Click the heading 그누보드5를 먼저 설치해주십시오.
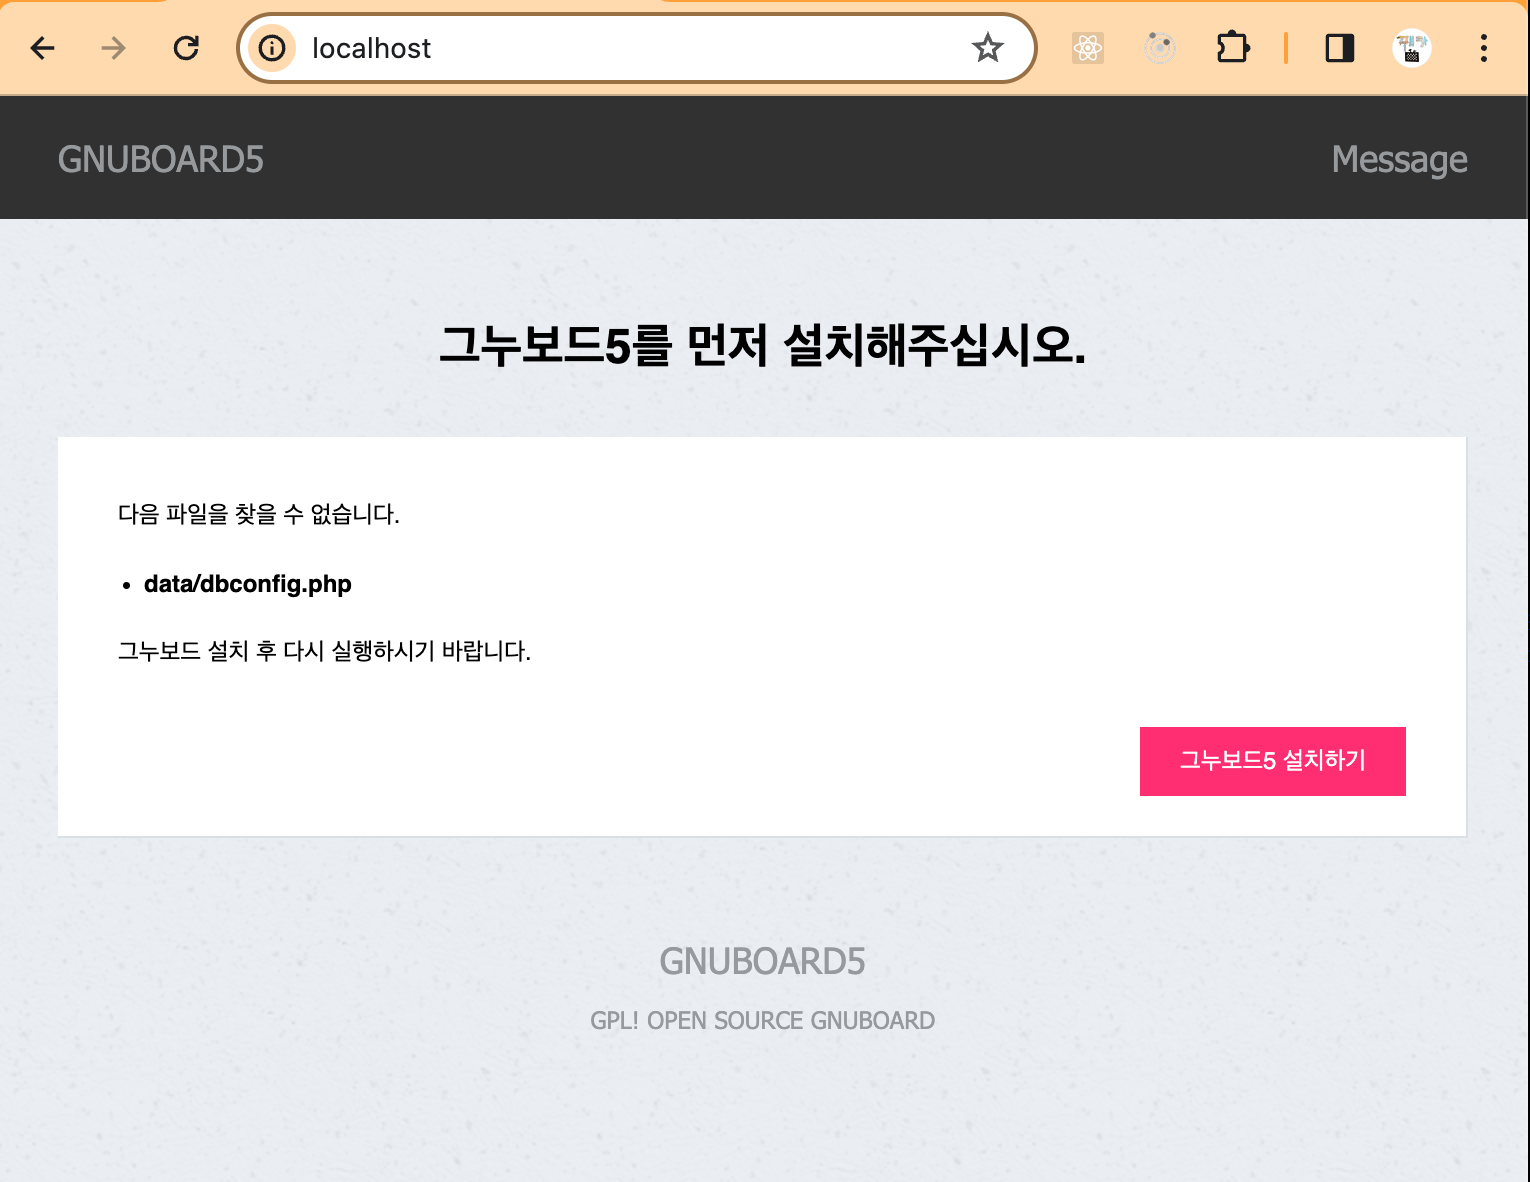The width and height of the screenshot is (1530, 1182). pyautogui.click(x=763, y=346)
